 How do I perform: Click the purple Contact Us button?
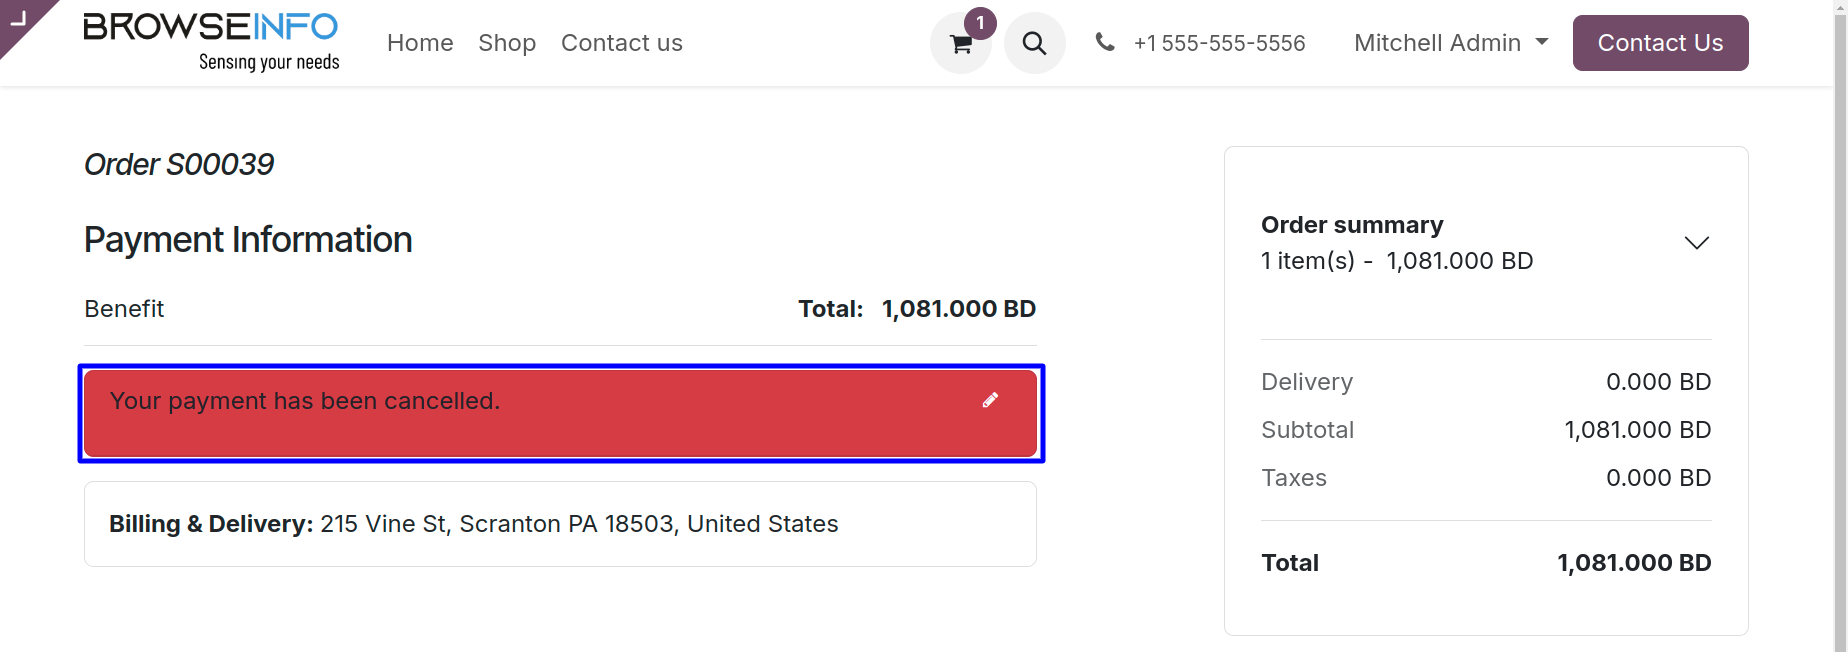[x=1660, y=43]
